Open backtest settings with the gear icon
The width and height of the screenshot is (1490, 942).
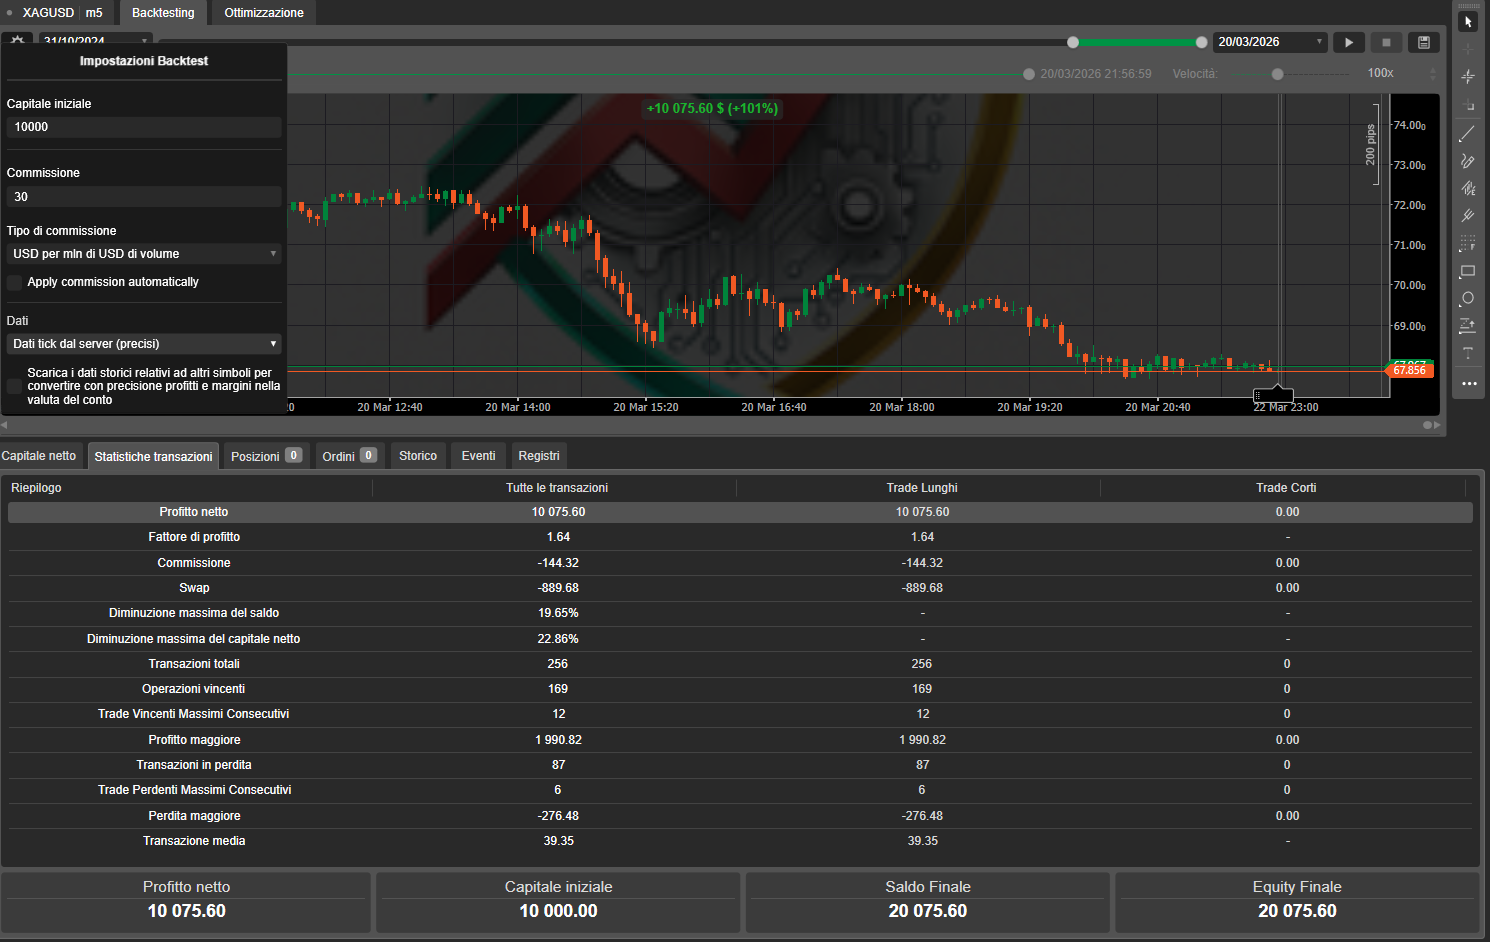click(x=17, y=38)
